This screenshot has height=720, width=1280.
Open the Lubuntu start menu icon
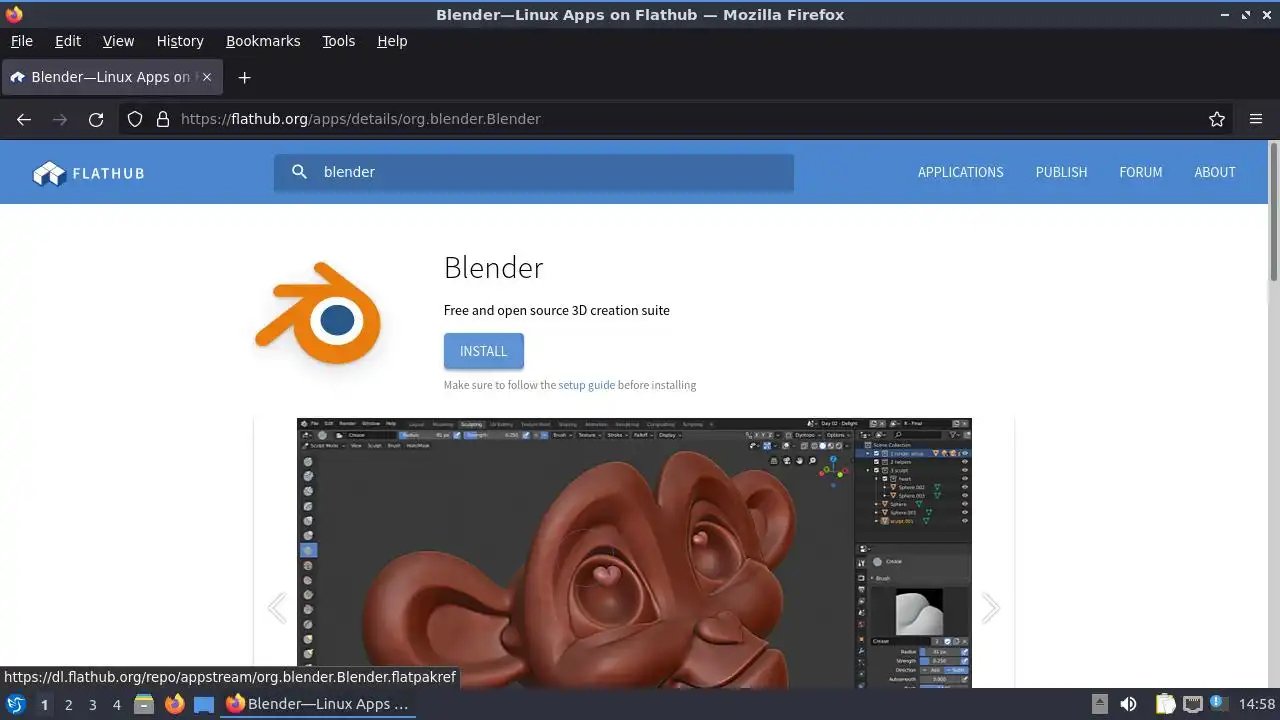coord(15,704)
